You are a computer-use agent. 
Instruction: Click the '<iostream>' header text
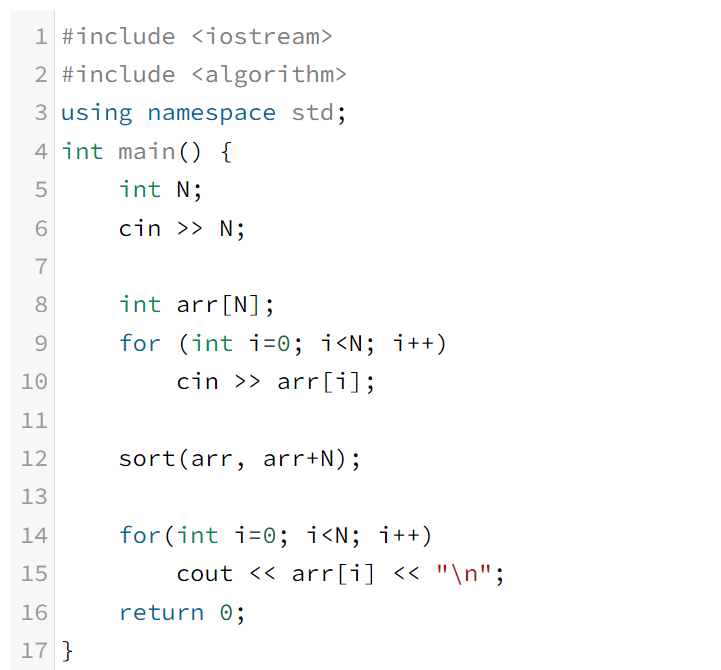click(262, 37)
